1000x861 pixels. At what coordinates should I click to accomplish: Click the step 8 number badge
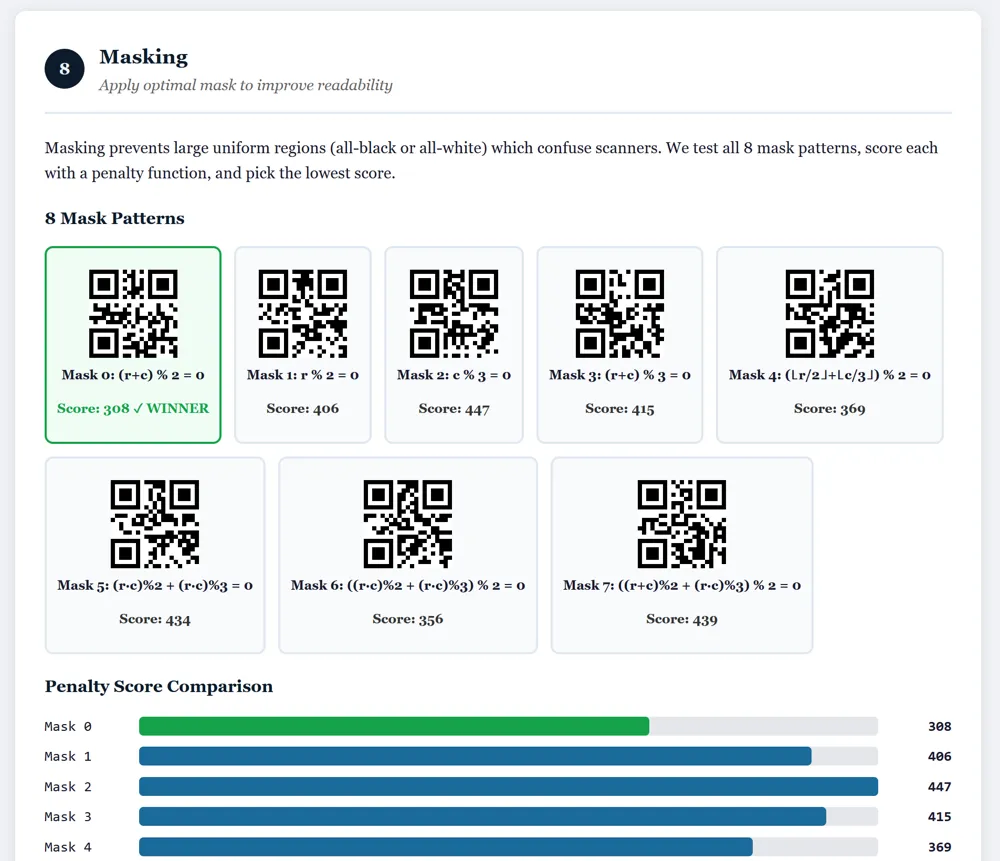pos(64,69)
